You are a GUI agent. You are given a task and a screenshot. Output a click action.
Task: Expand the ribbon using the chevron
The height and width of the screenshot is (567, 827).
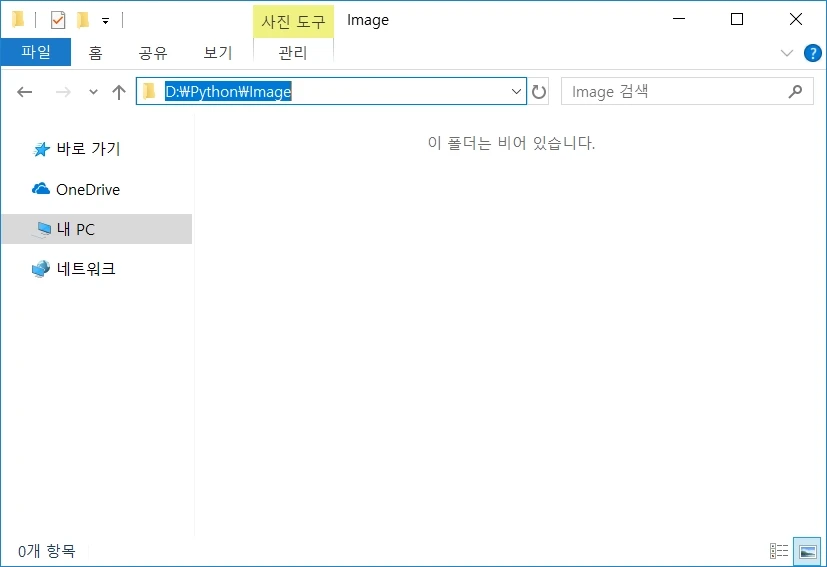point(786,53)
